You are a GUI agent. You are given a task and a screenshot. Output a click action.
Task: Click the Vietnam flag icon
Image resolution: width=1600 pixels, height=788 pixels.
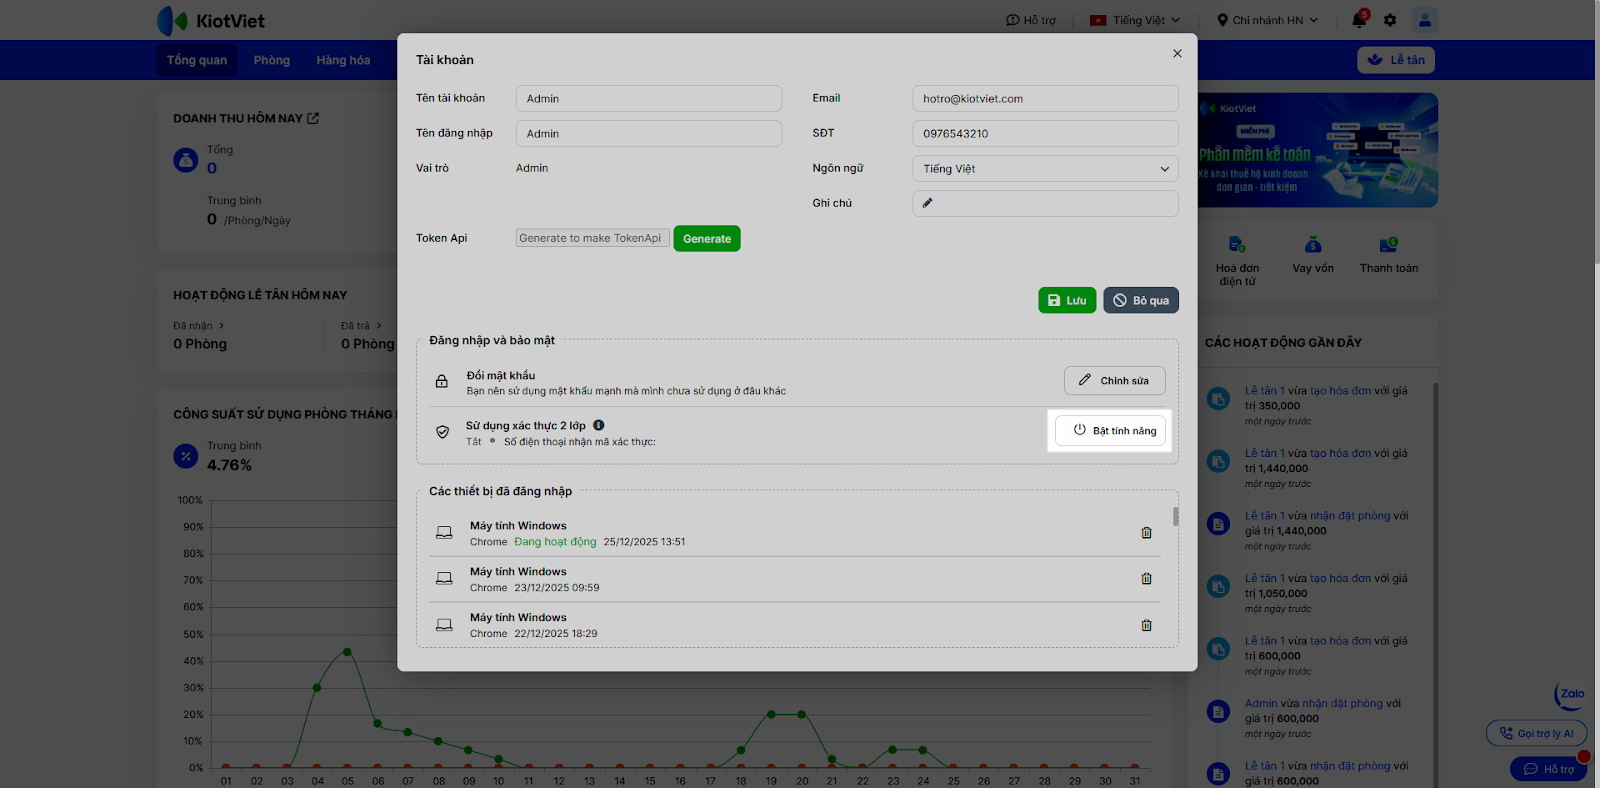pos(1098,20)
